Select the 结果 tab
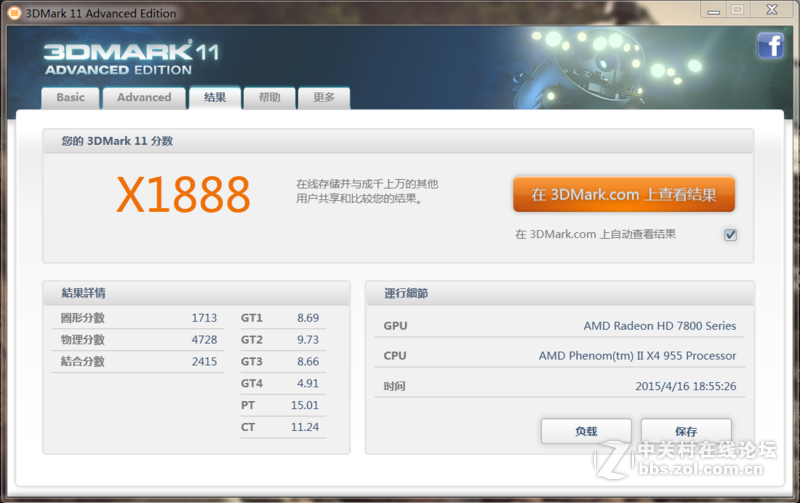 pos(215,97)
